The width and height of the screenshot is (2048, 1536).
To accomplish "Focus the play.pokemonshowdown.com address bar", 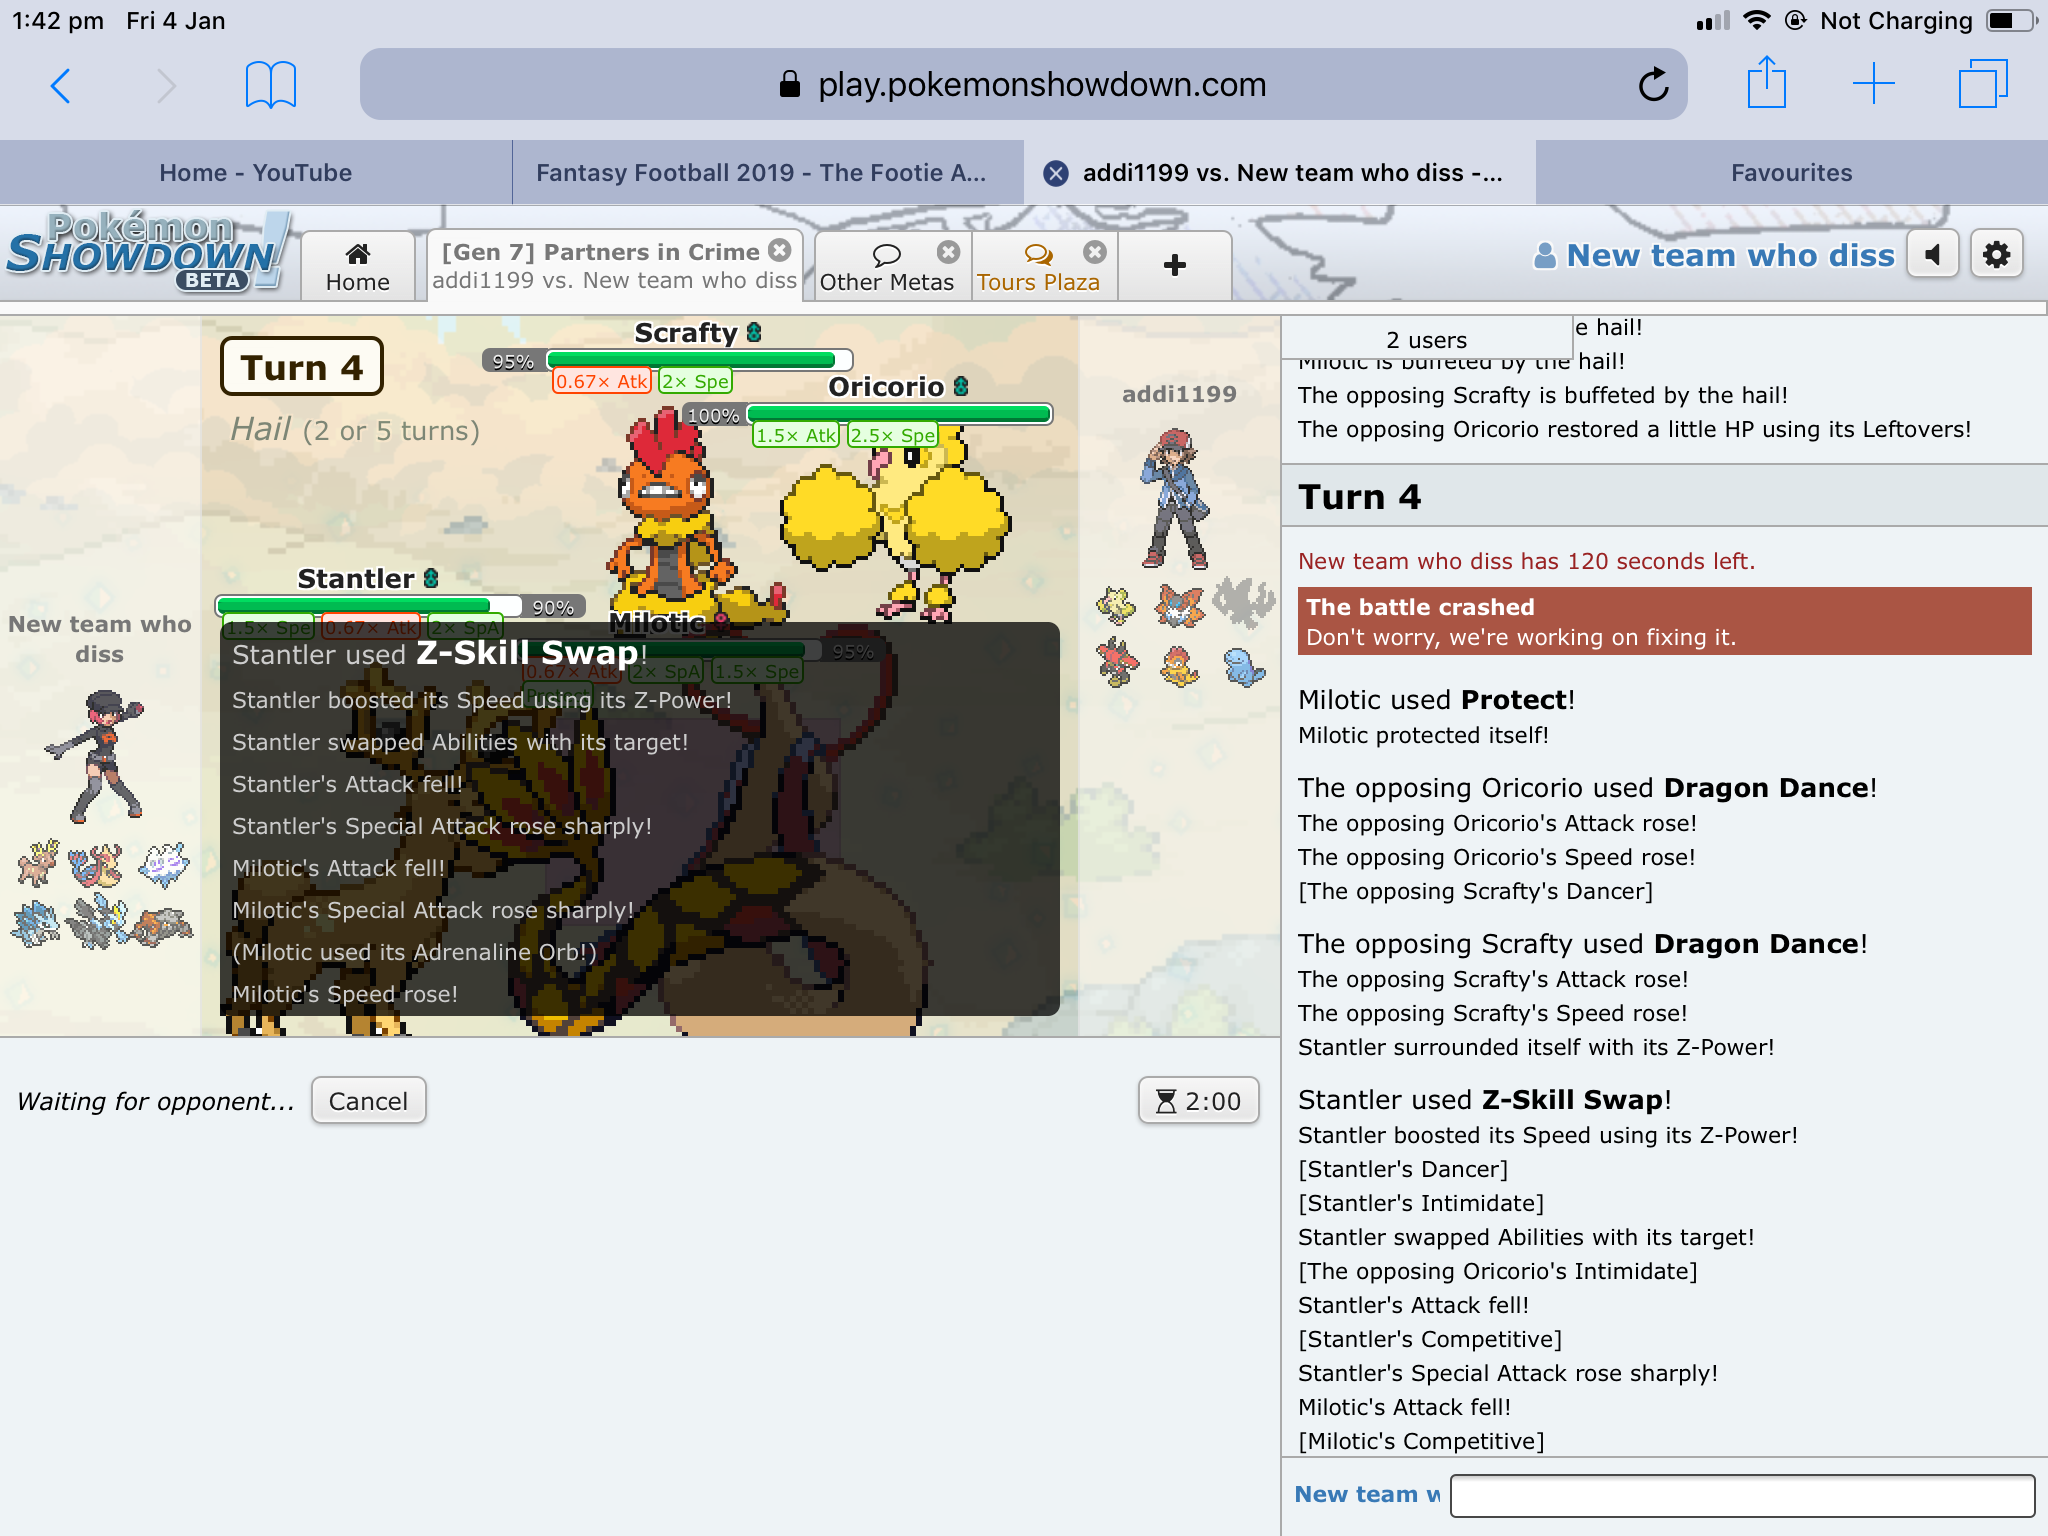I will point(1023,85).
